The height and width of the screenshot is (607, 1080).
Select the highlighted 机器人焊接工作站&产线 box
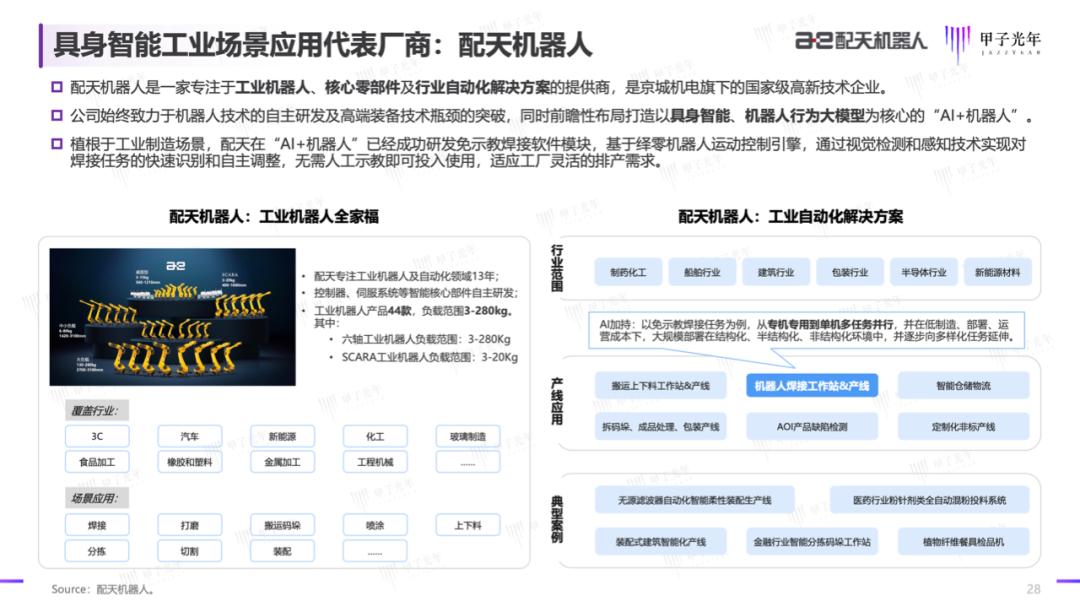coord(811,385)
